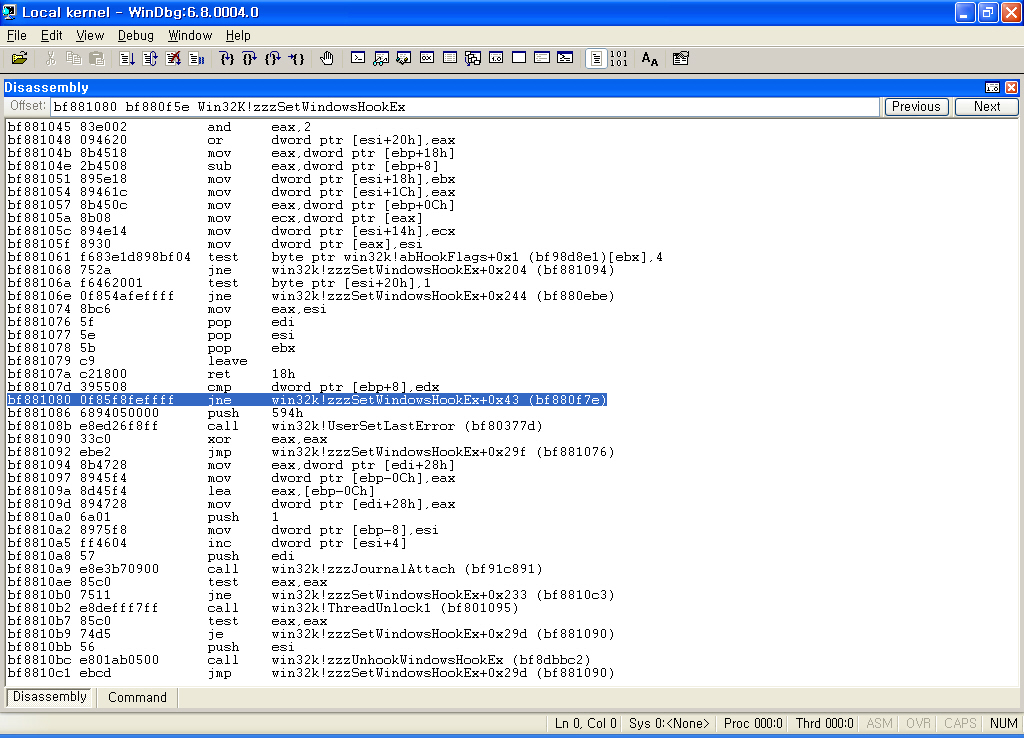The image size is (1024, 738).
Task: Open the Watch window via toolbar icon
Action: point(381,59)
